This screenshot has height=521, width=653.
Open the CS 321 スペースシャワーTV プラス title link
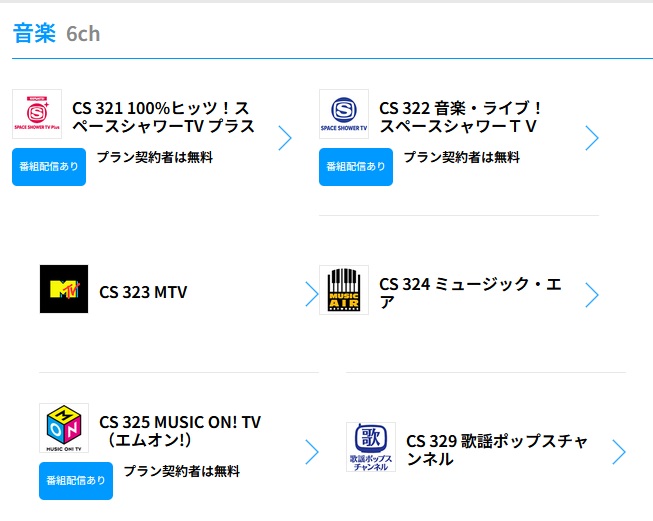[163, 117]
